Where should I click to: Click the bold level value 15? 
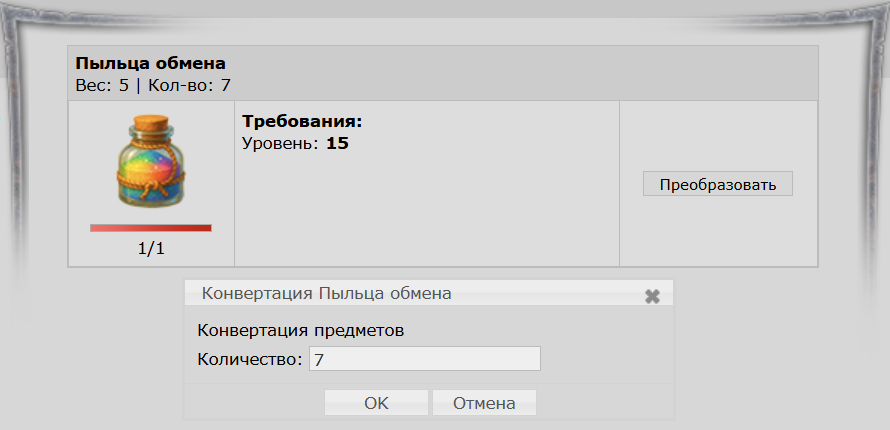pyautogui.click(x=337, y=144)
